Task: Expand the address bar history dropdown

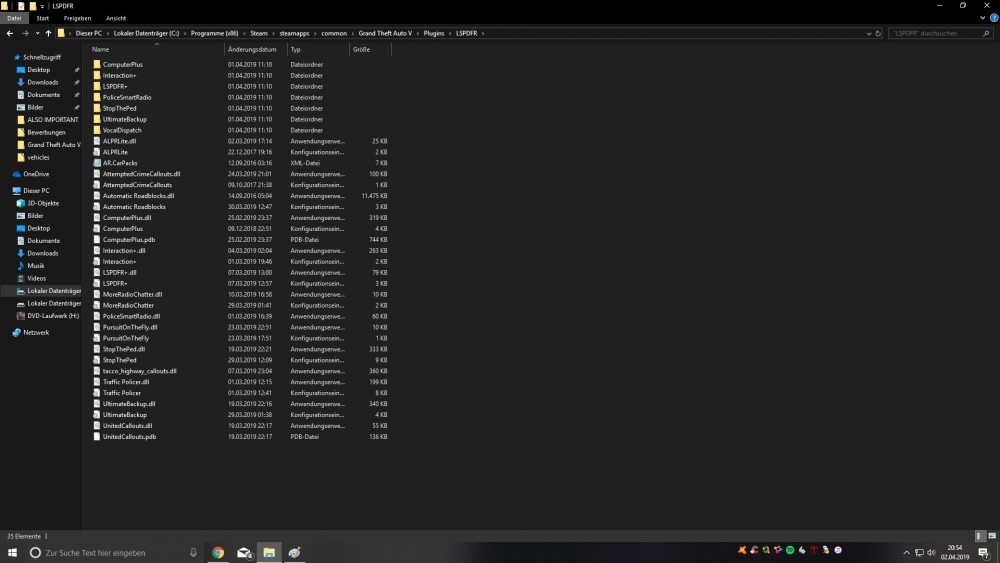Action: pos(869,33)
